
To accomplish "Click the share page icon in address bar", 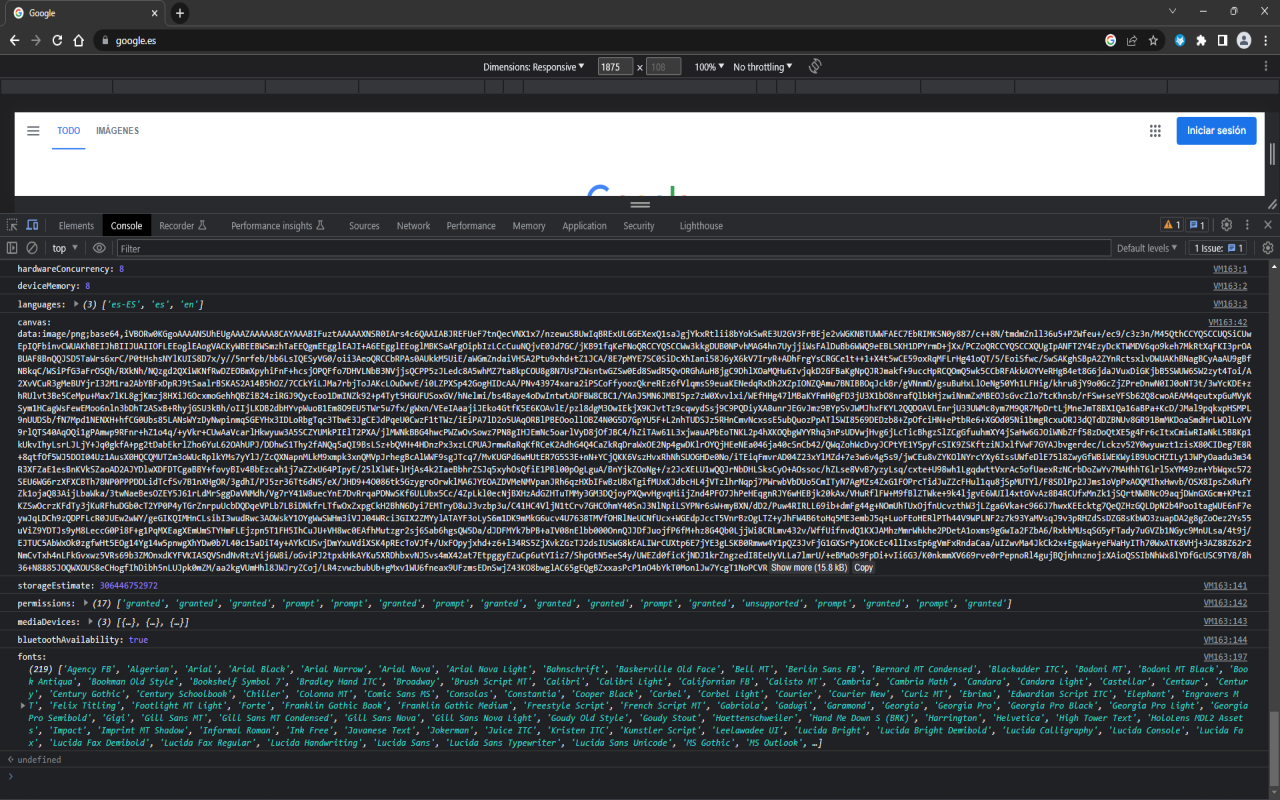I will 1132,41.
